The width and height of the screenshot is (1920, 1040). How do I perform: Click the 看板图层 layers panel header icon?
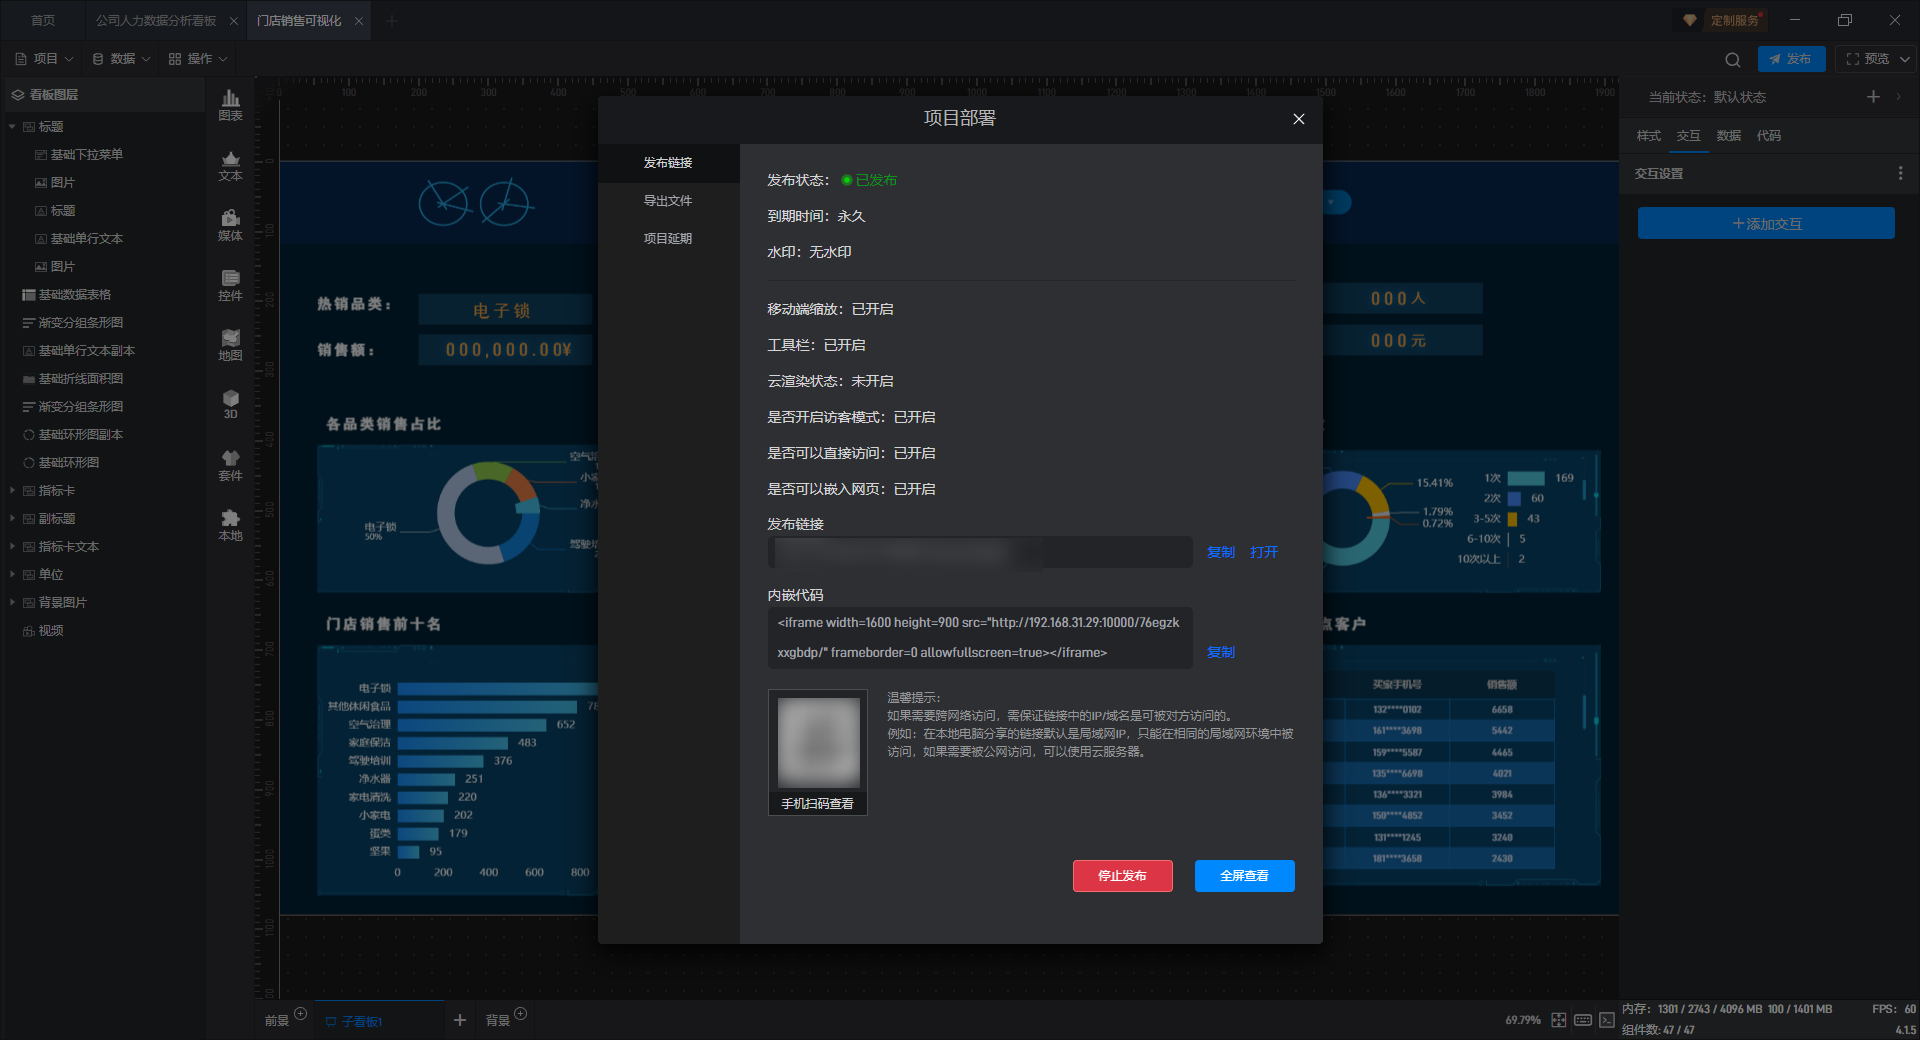click(17, 95)
